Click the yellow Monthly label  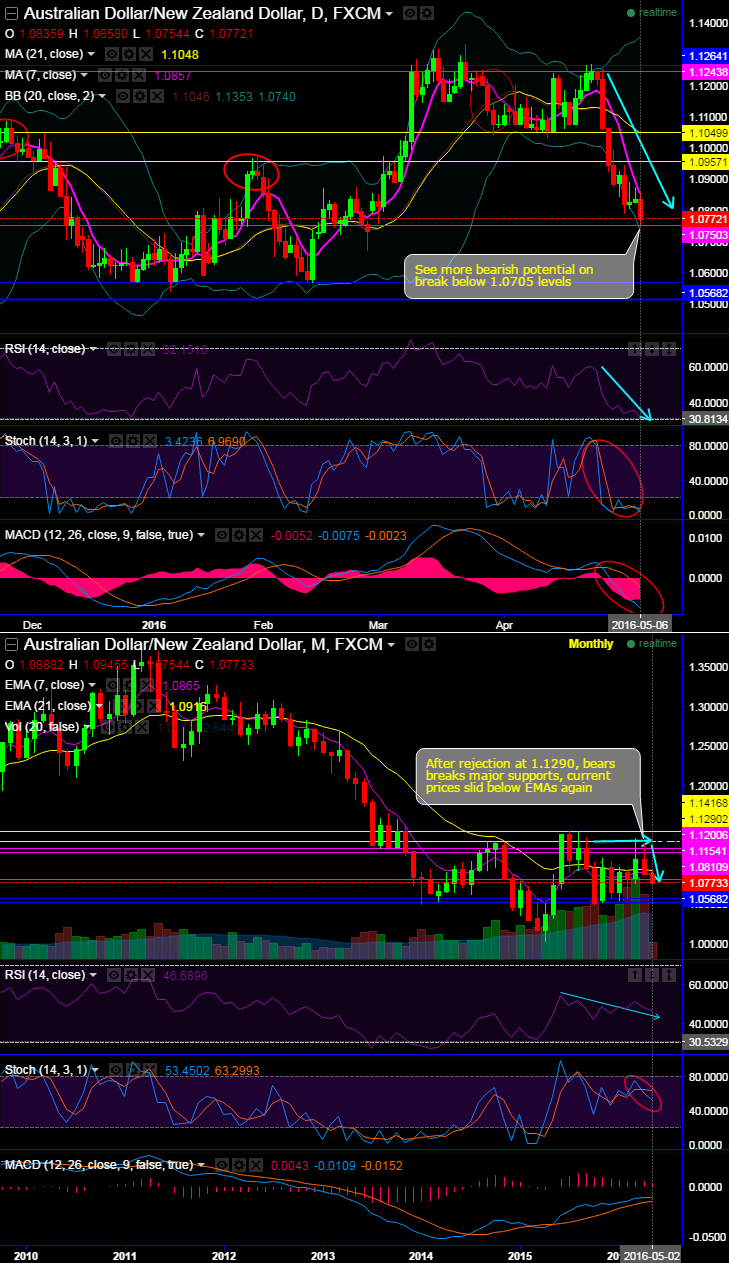[591, 644]
